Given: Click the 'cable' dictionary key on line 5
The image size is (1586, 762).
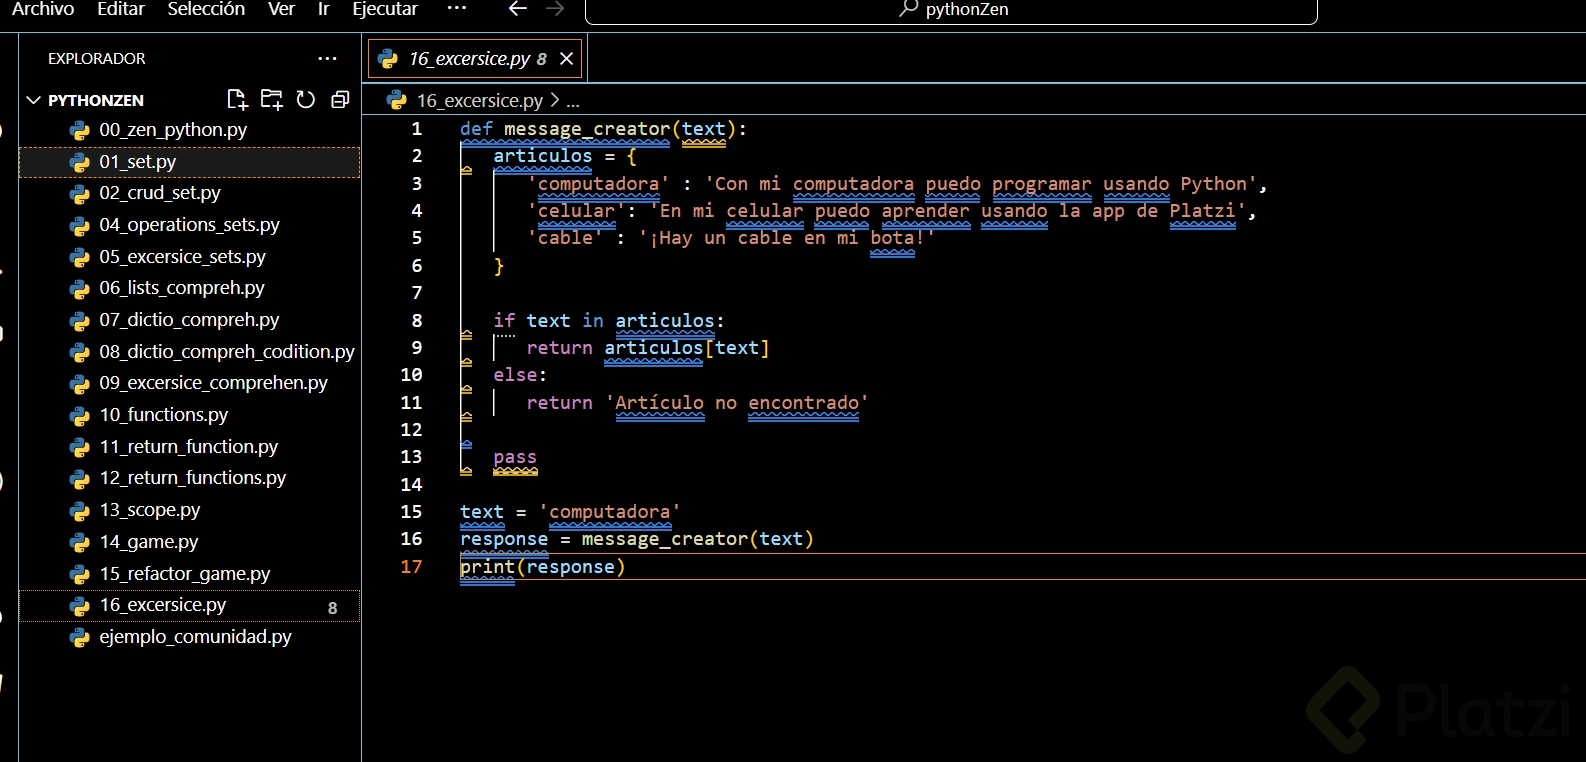Looking at the screenshot, I should 565,238.
